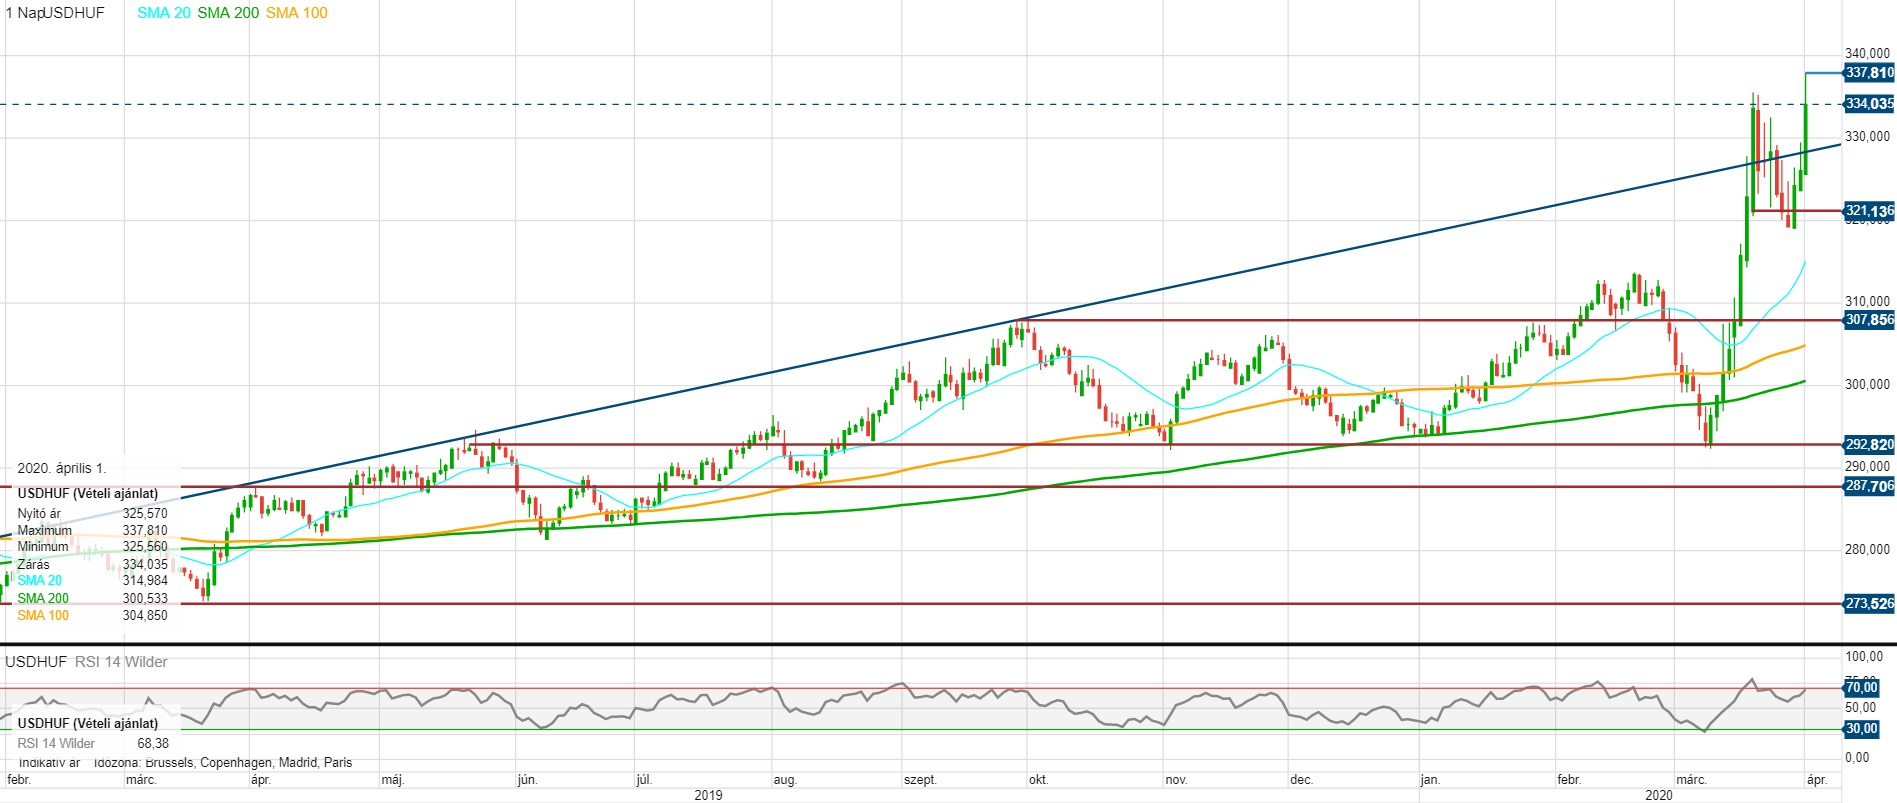Image resolution: width=1897 pixels, height=803 pixels.
Task: Select the 334,035 price label
Action: [1869, 104]
